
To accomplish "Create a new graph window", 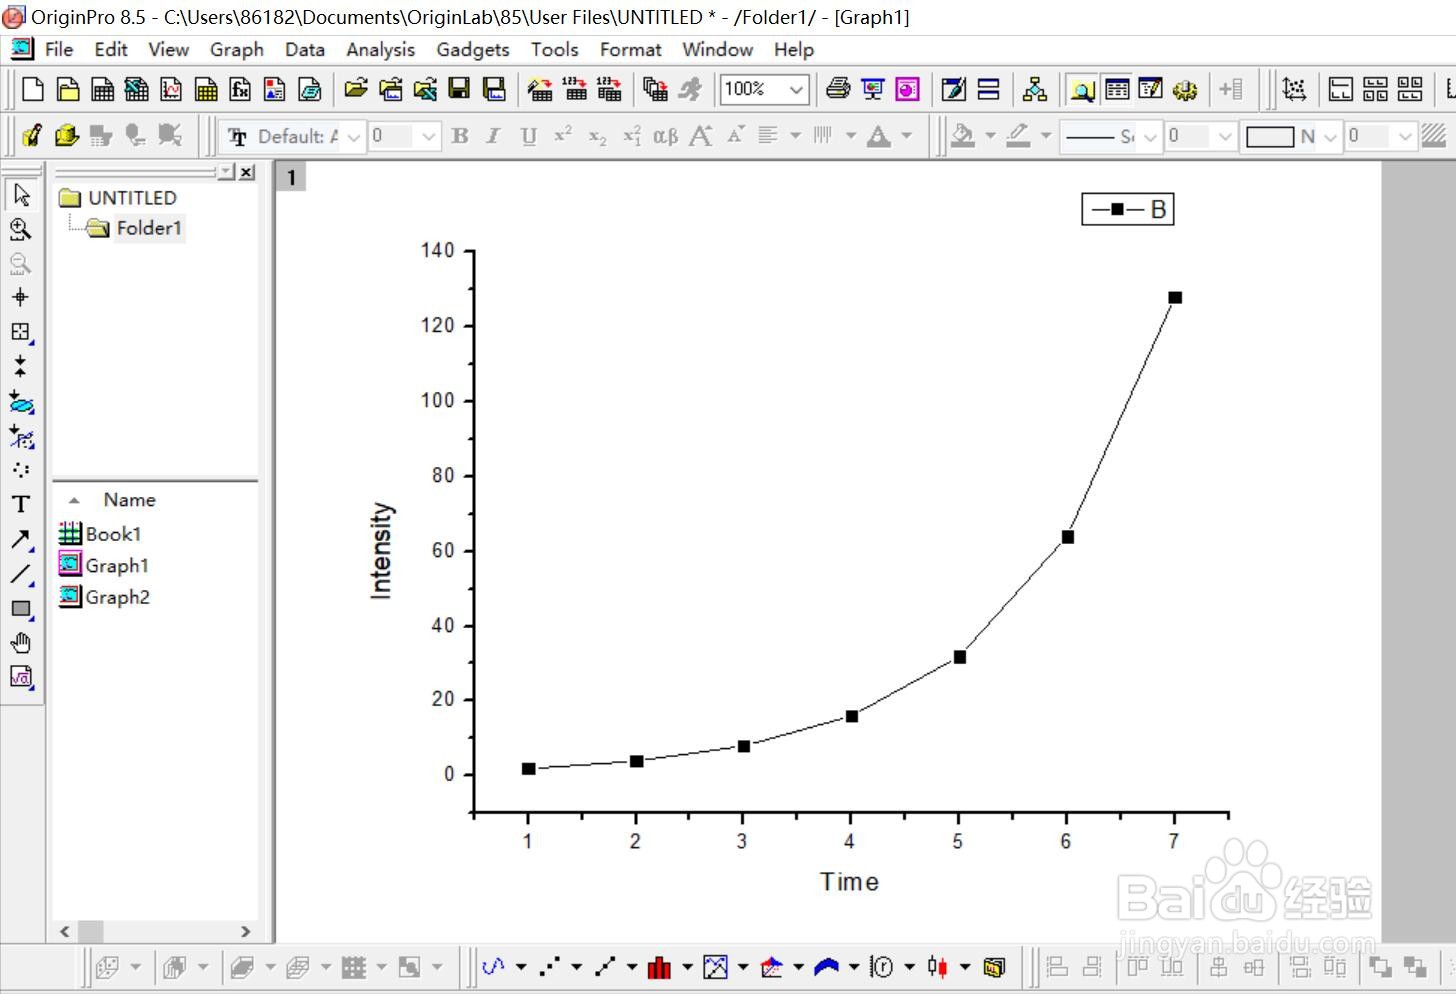I will click(x=171, y=90).
